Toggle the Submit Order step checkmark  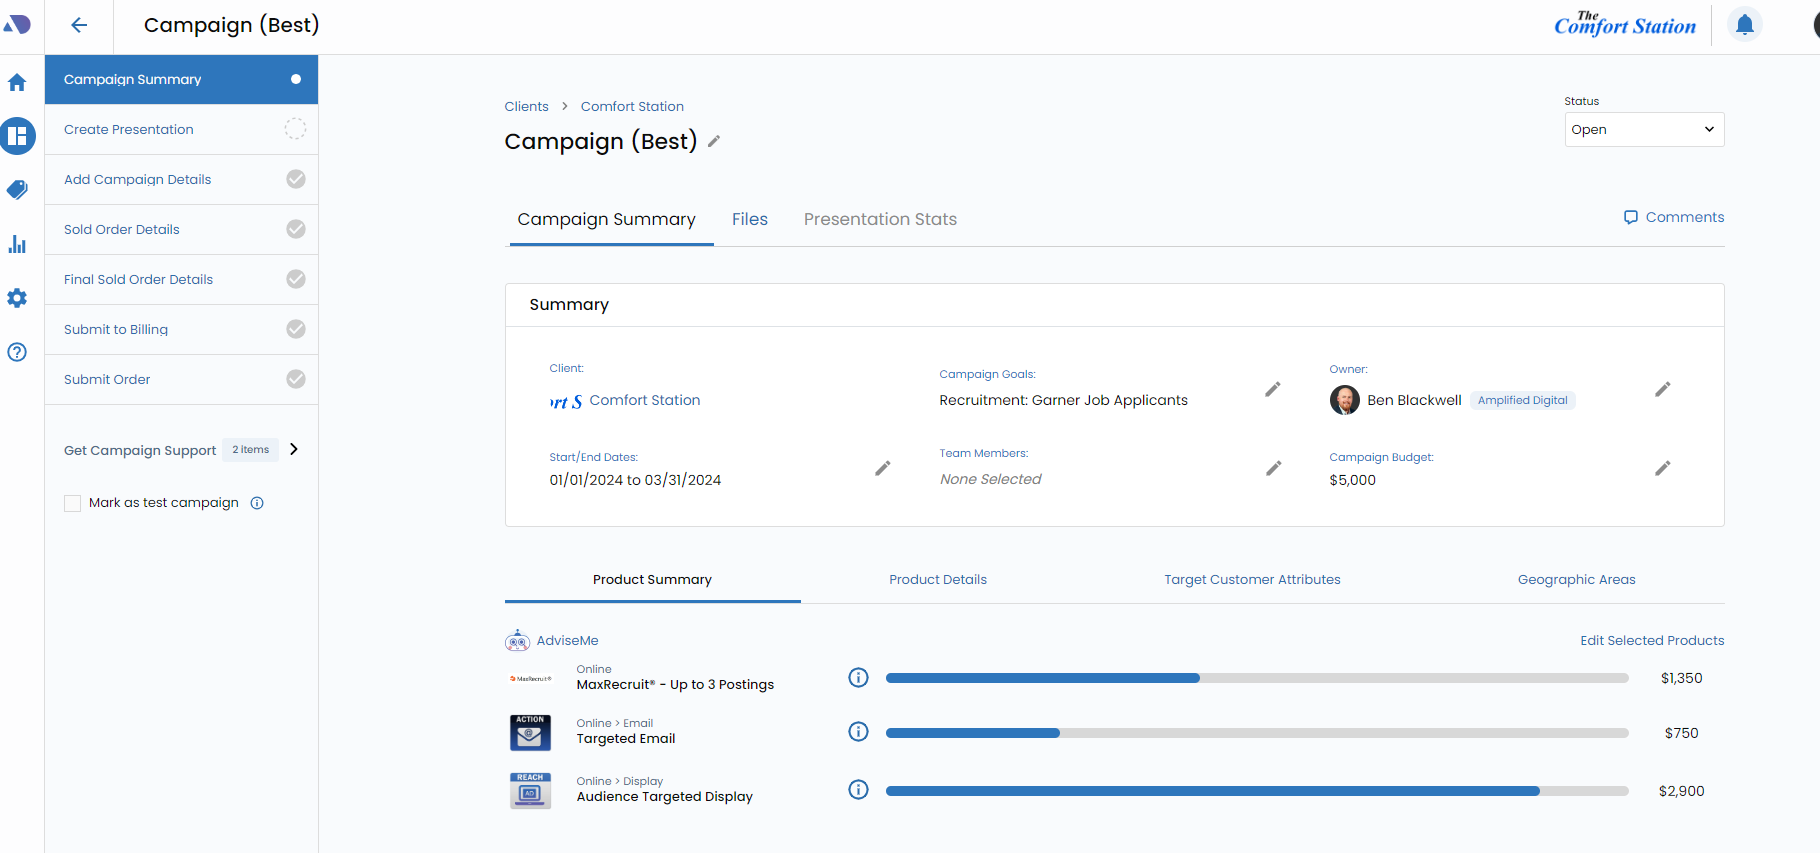[x=295, y=379]
